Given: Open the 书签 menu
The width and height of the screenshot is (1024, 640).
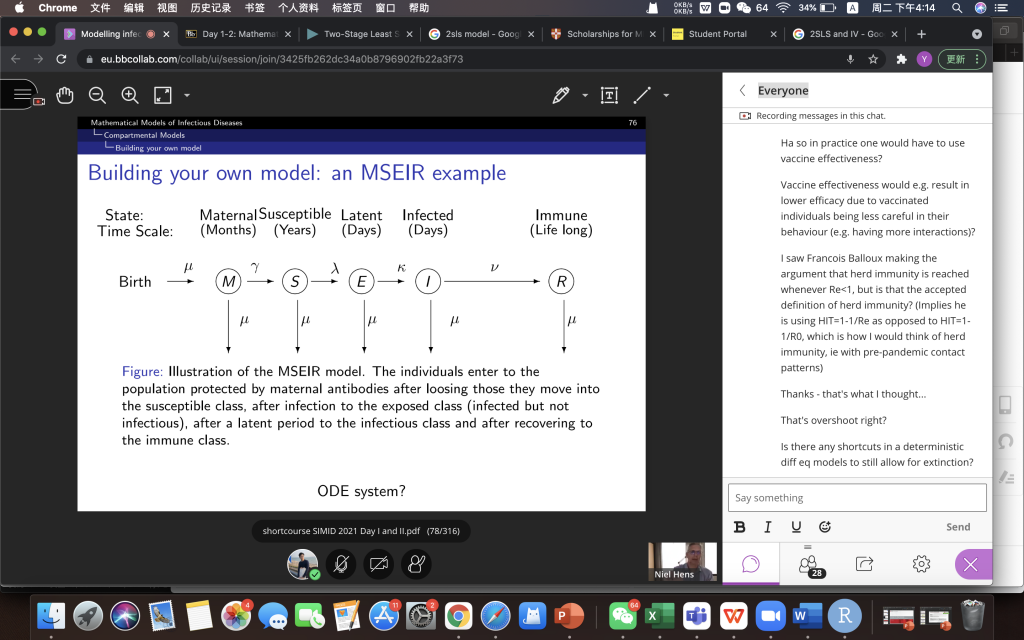Looking at the screenshot, I should pyautogui.click(x=255, y=8).
